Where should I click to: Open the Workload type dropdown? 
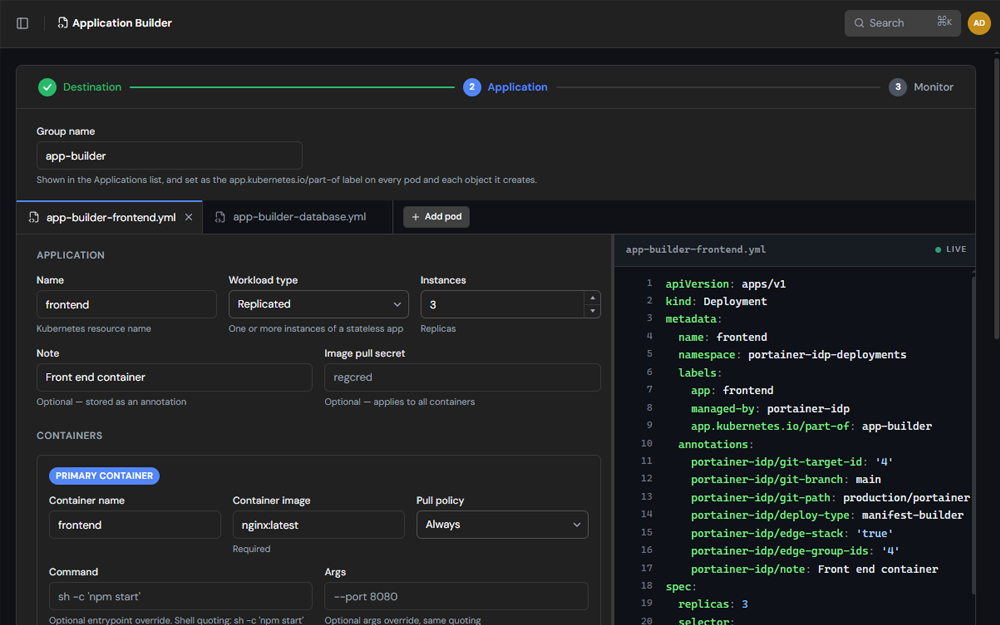click(318, 304)
